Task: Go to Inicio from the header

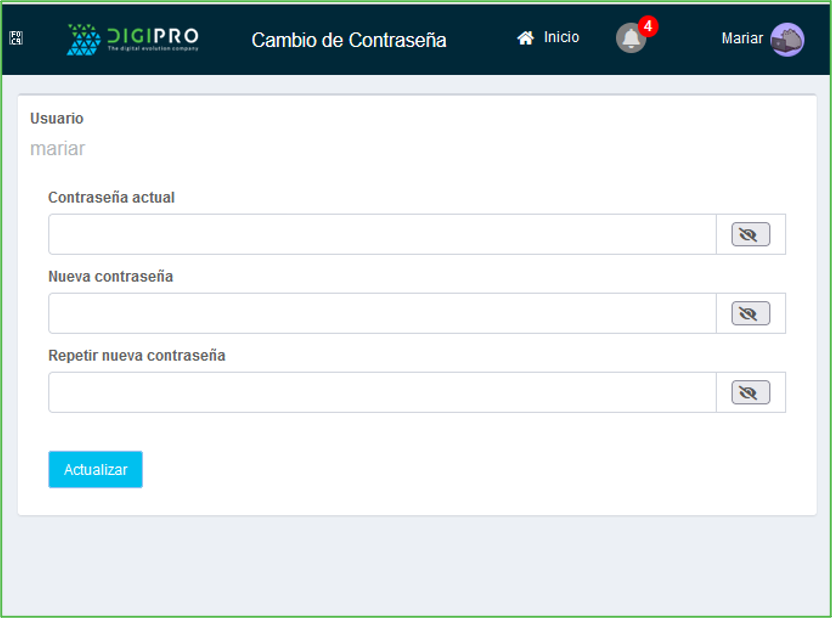Action: (561, 37)
